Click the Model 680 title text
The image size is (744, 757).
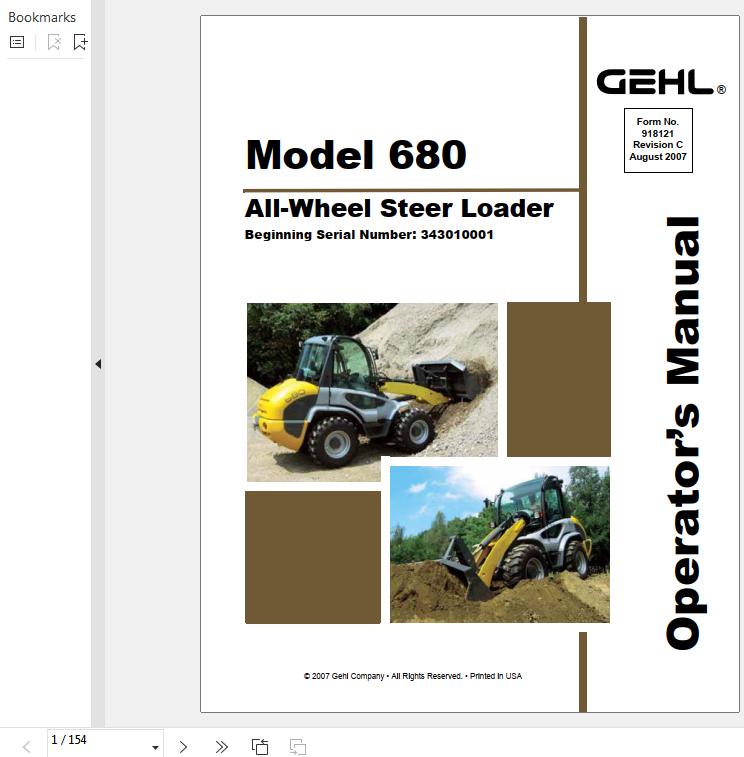pos(356,155)
